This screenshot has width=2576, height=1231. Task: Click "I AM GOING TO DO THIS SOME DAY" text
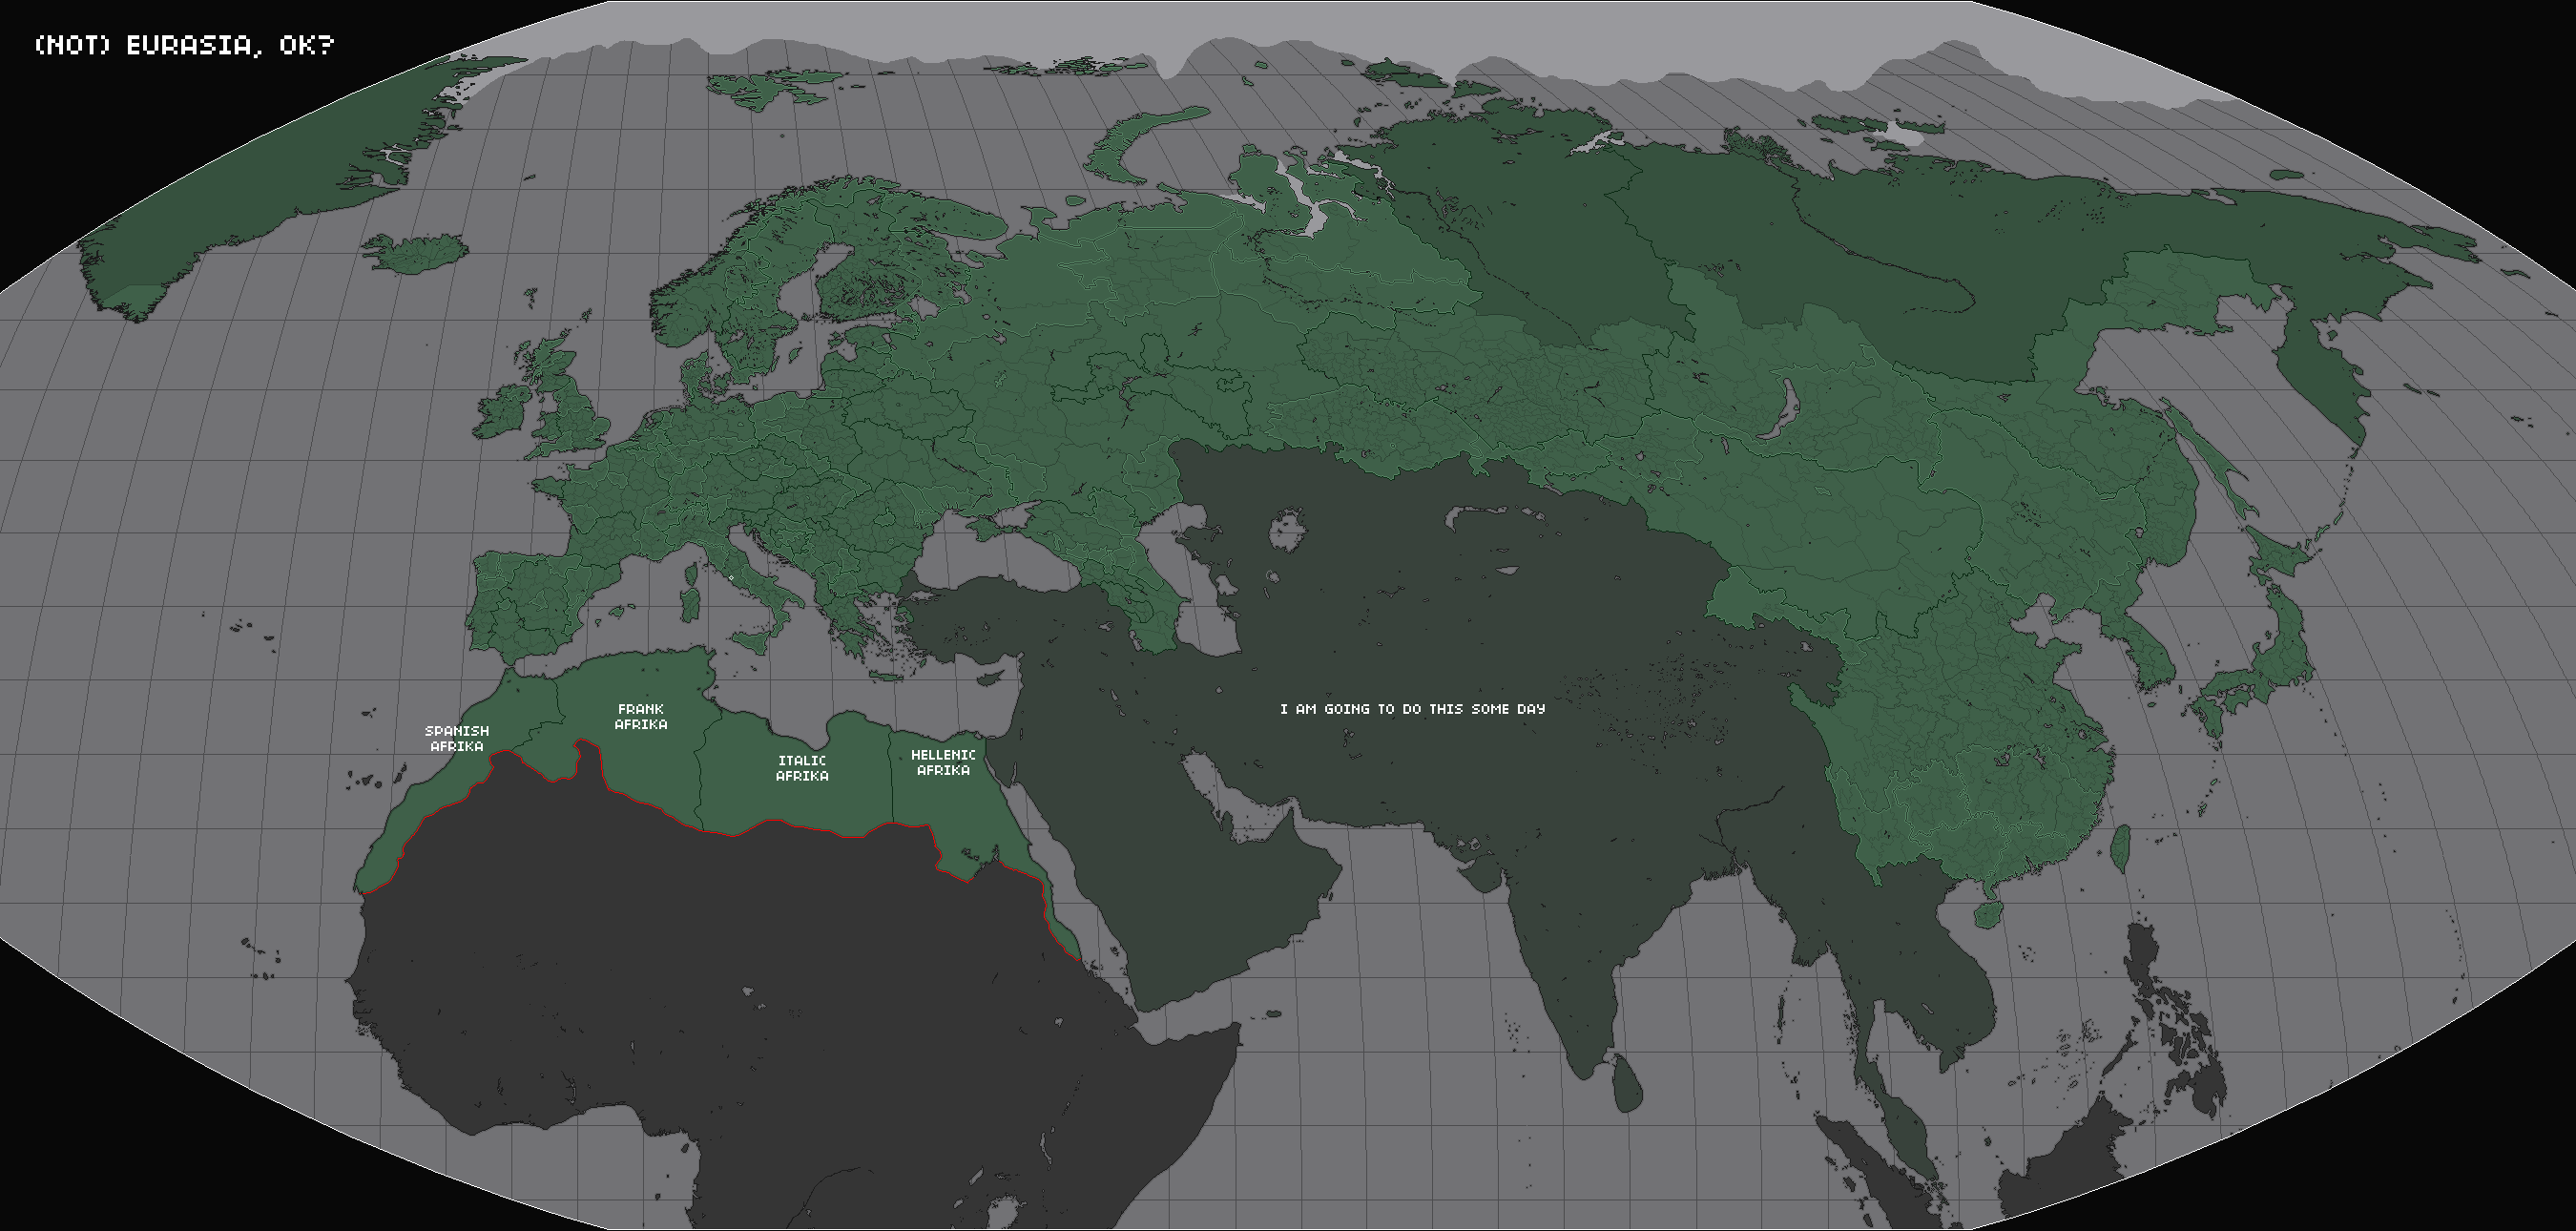[1413, 709]
